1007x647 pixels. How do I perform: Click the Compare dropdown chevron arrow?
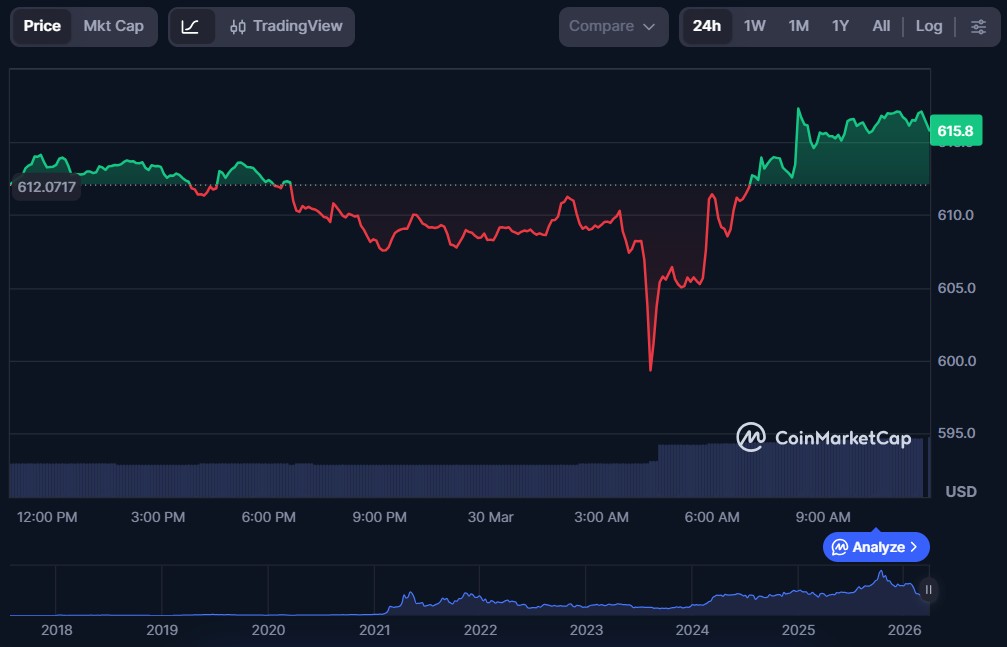coord(649,27)
